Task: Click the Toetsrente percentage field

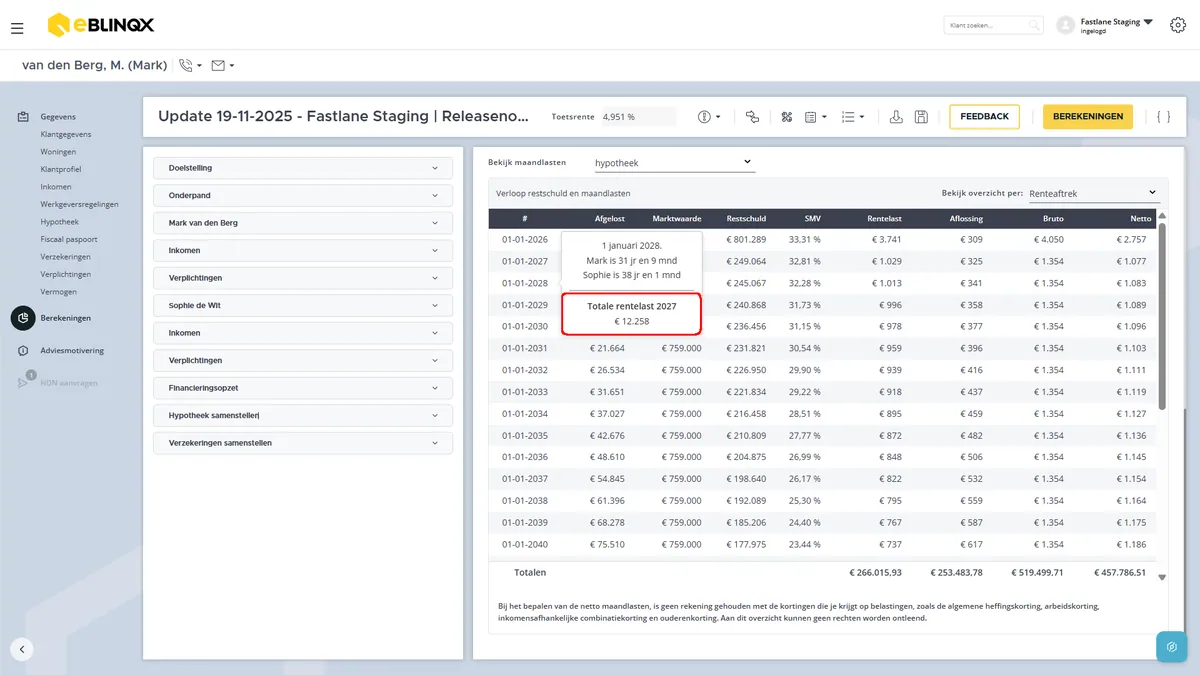Action: click(638, 117)
